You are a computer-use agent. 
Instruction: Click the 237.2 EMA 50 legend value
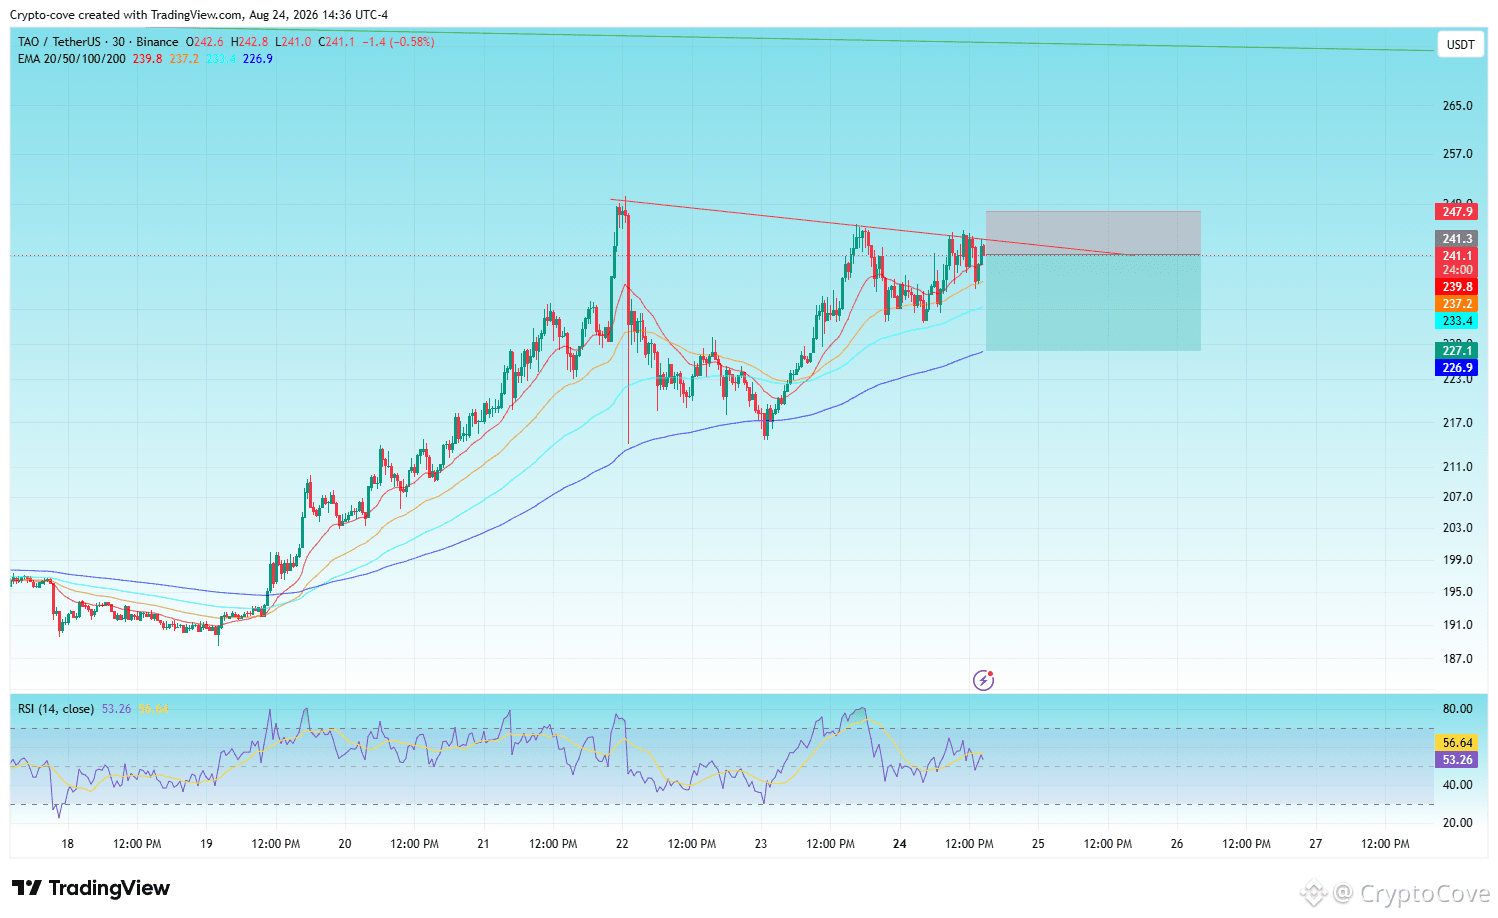(184, 59)
